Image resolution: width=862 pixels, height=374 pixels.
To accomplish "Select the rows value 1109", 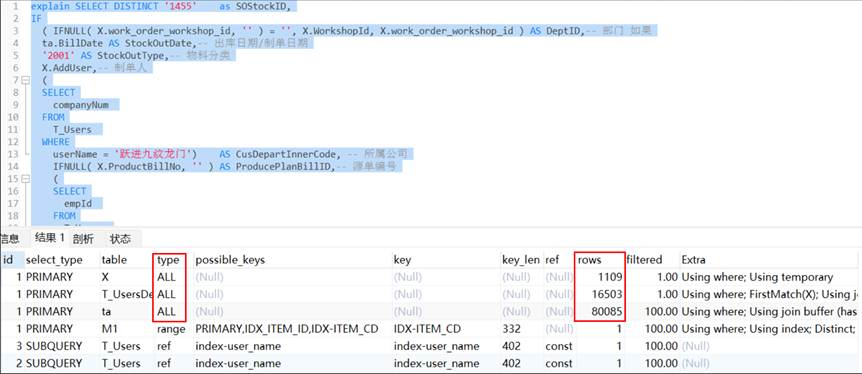I will click(611, 277).
